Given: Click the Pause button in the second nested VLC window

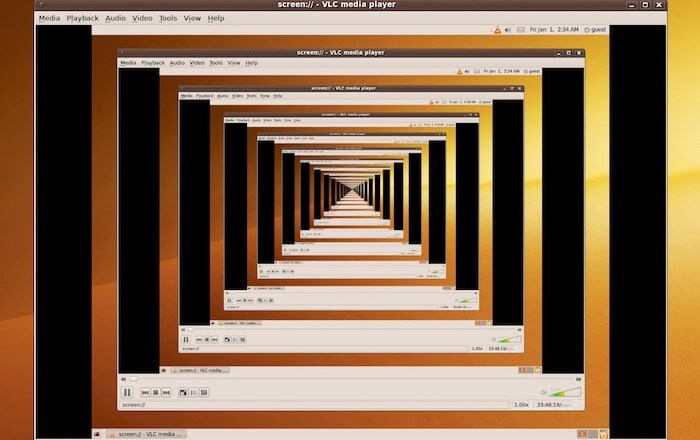Looking at the screenshot, I should [x=186, y=340].
